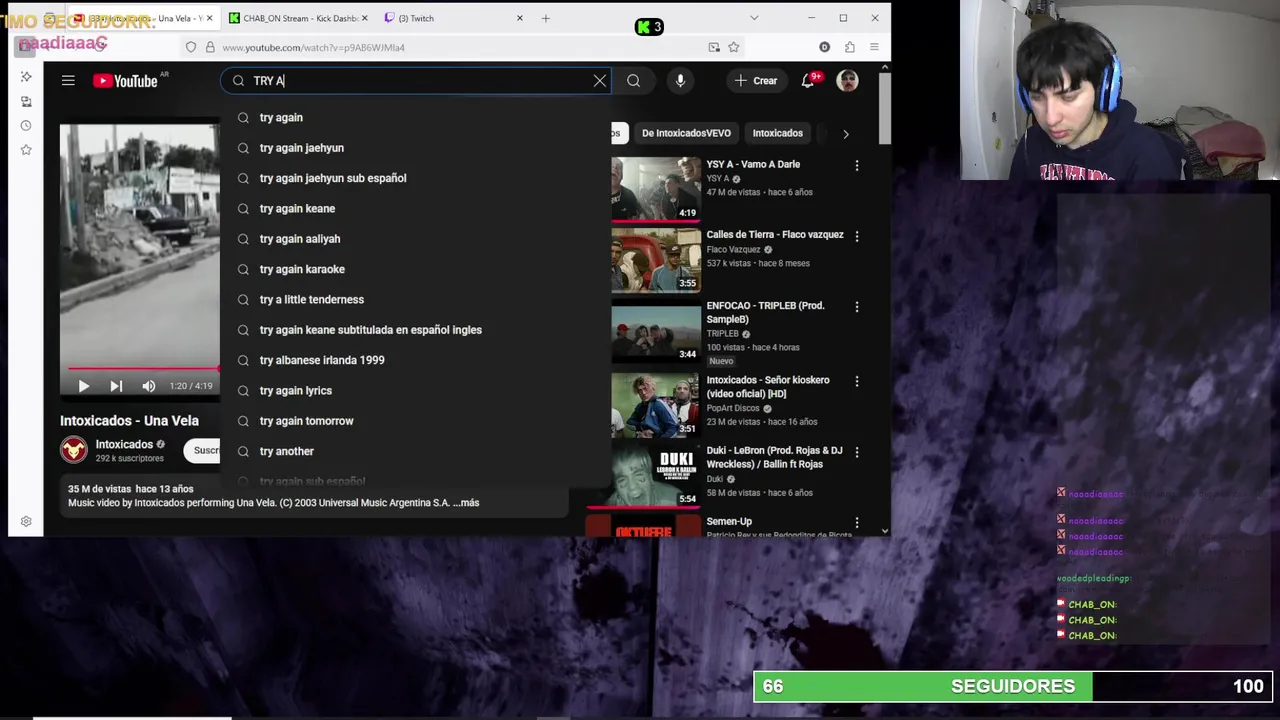Screen dimensions: 1280x720
Task: Open the YouTube hamburger guide menu
Action: pyautogui.click(x=68, y=81)
